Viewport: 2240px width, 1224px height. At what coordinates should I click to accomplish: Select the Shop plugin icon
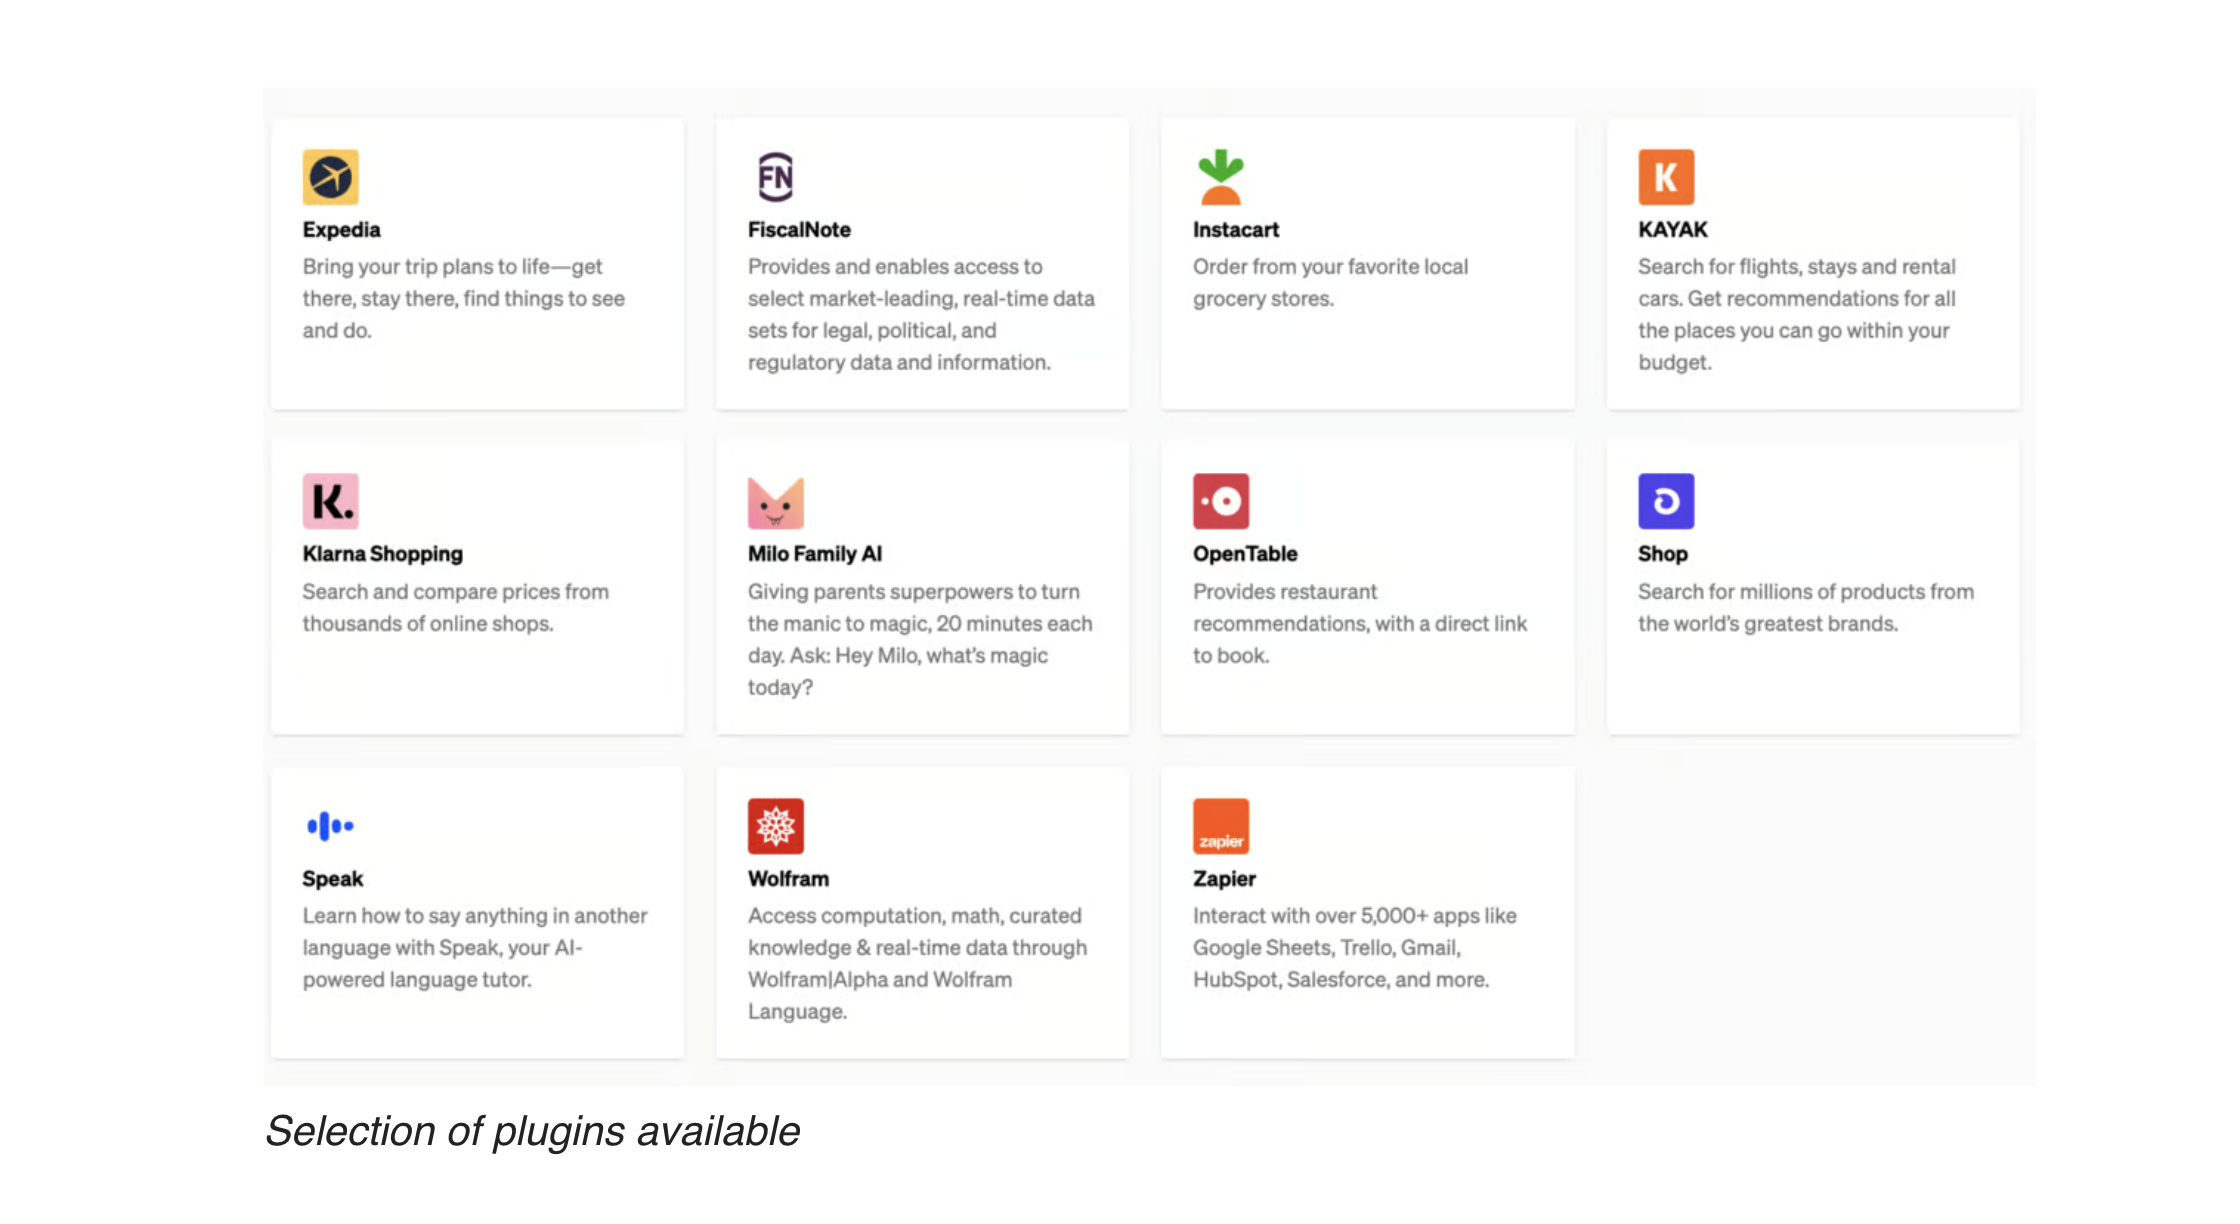pyautogui.click(x=1666, y=500)
